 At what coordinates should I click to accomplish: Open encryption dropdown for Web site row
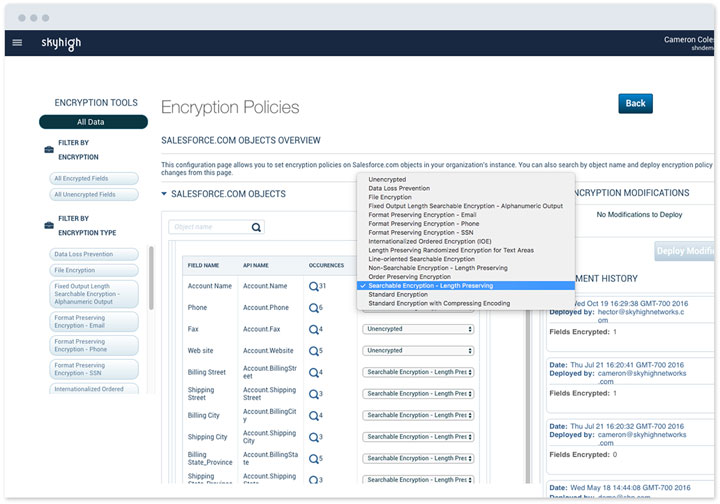418,351
